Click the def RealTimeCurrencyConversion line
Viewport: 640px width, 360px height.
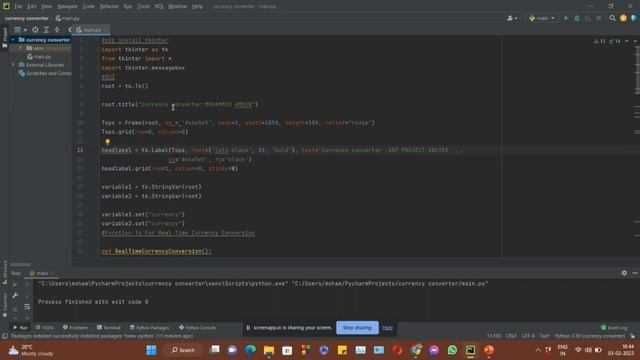pos(156,251)
